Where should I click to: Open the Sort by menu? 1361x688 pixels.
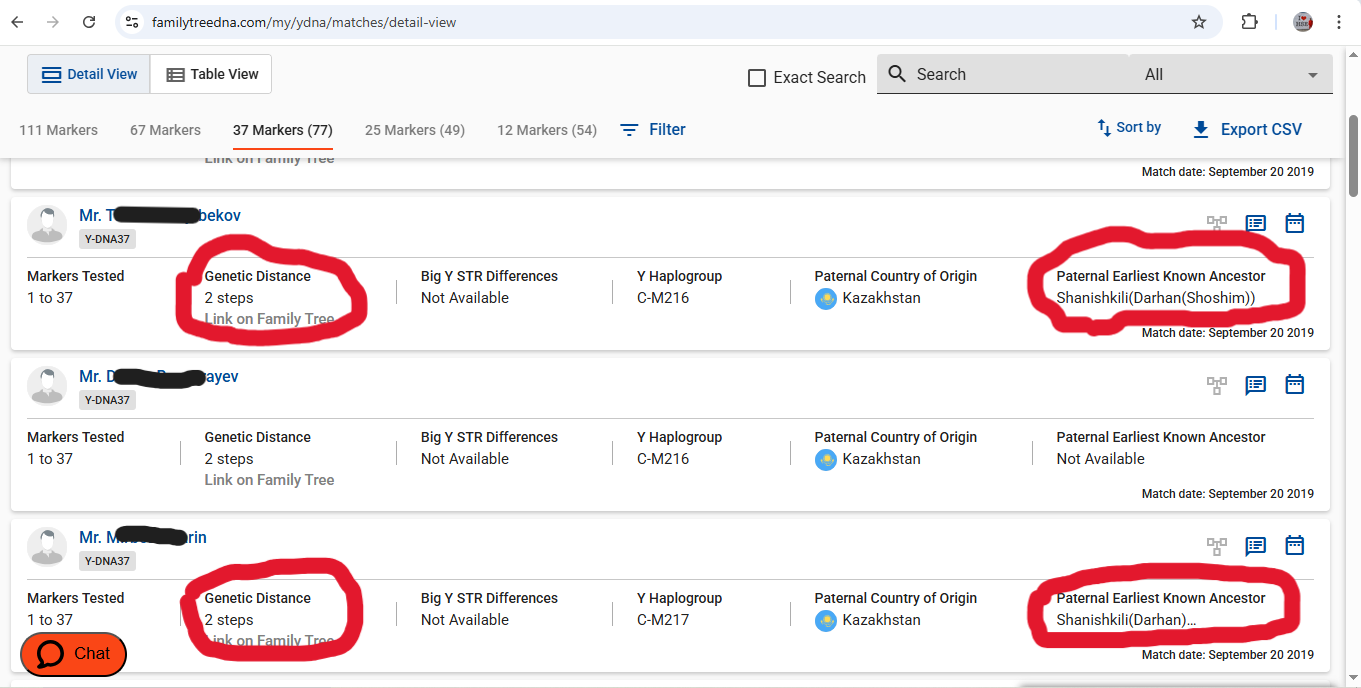coord(1129,128)
